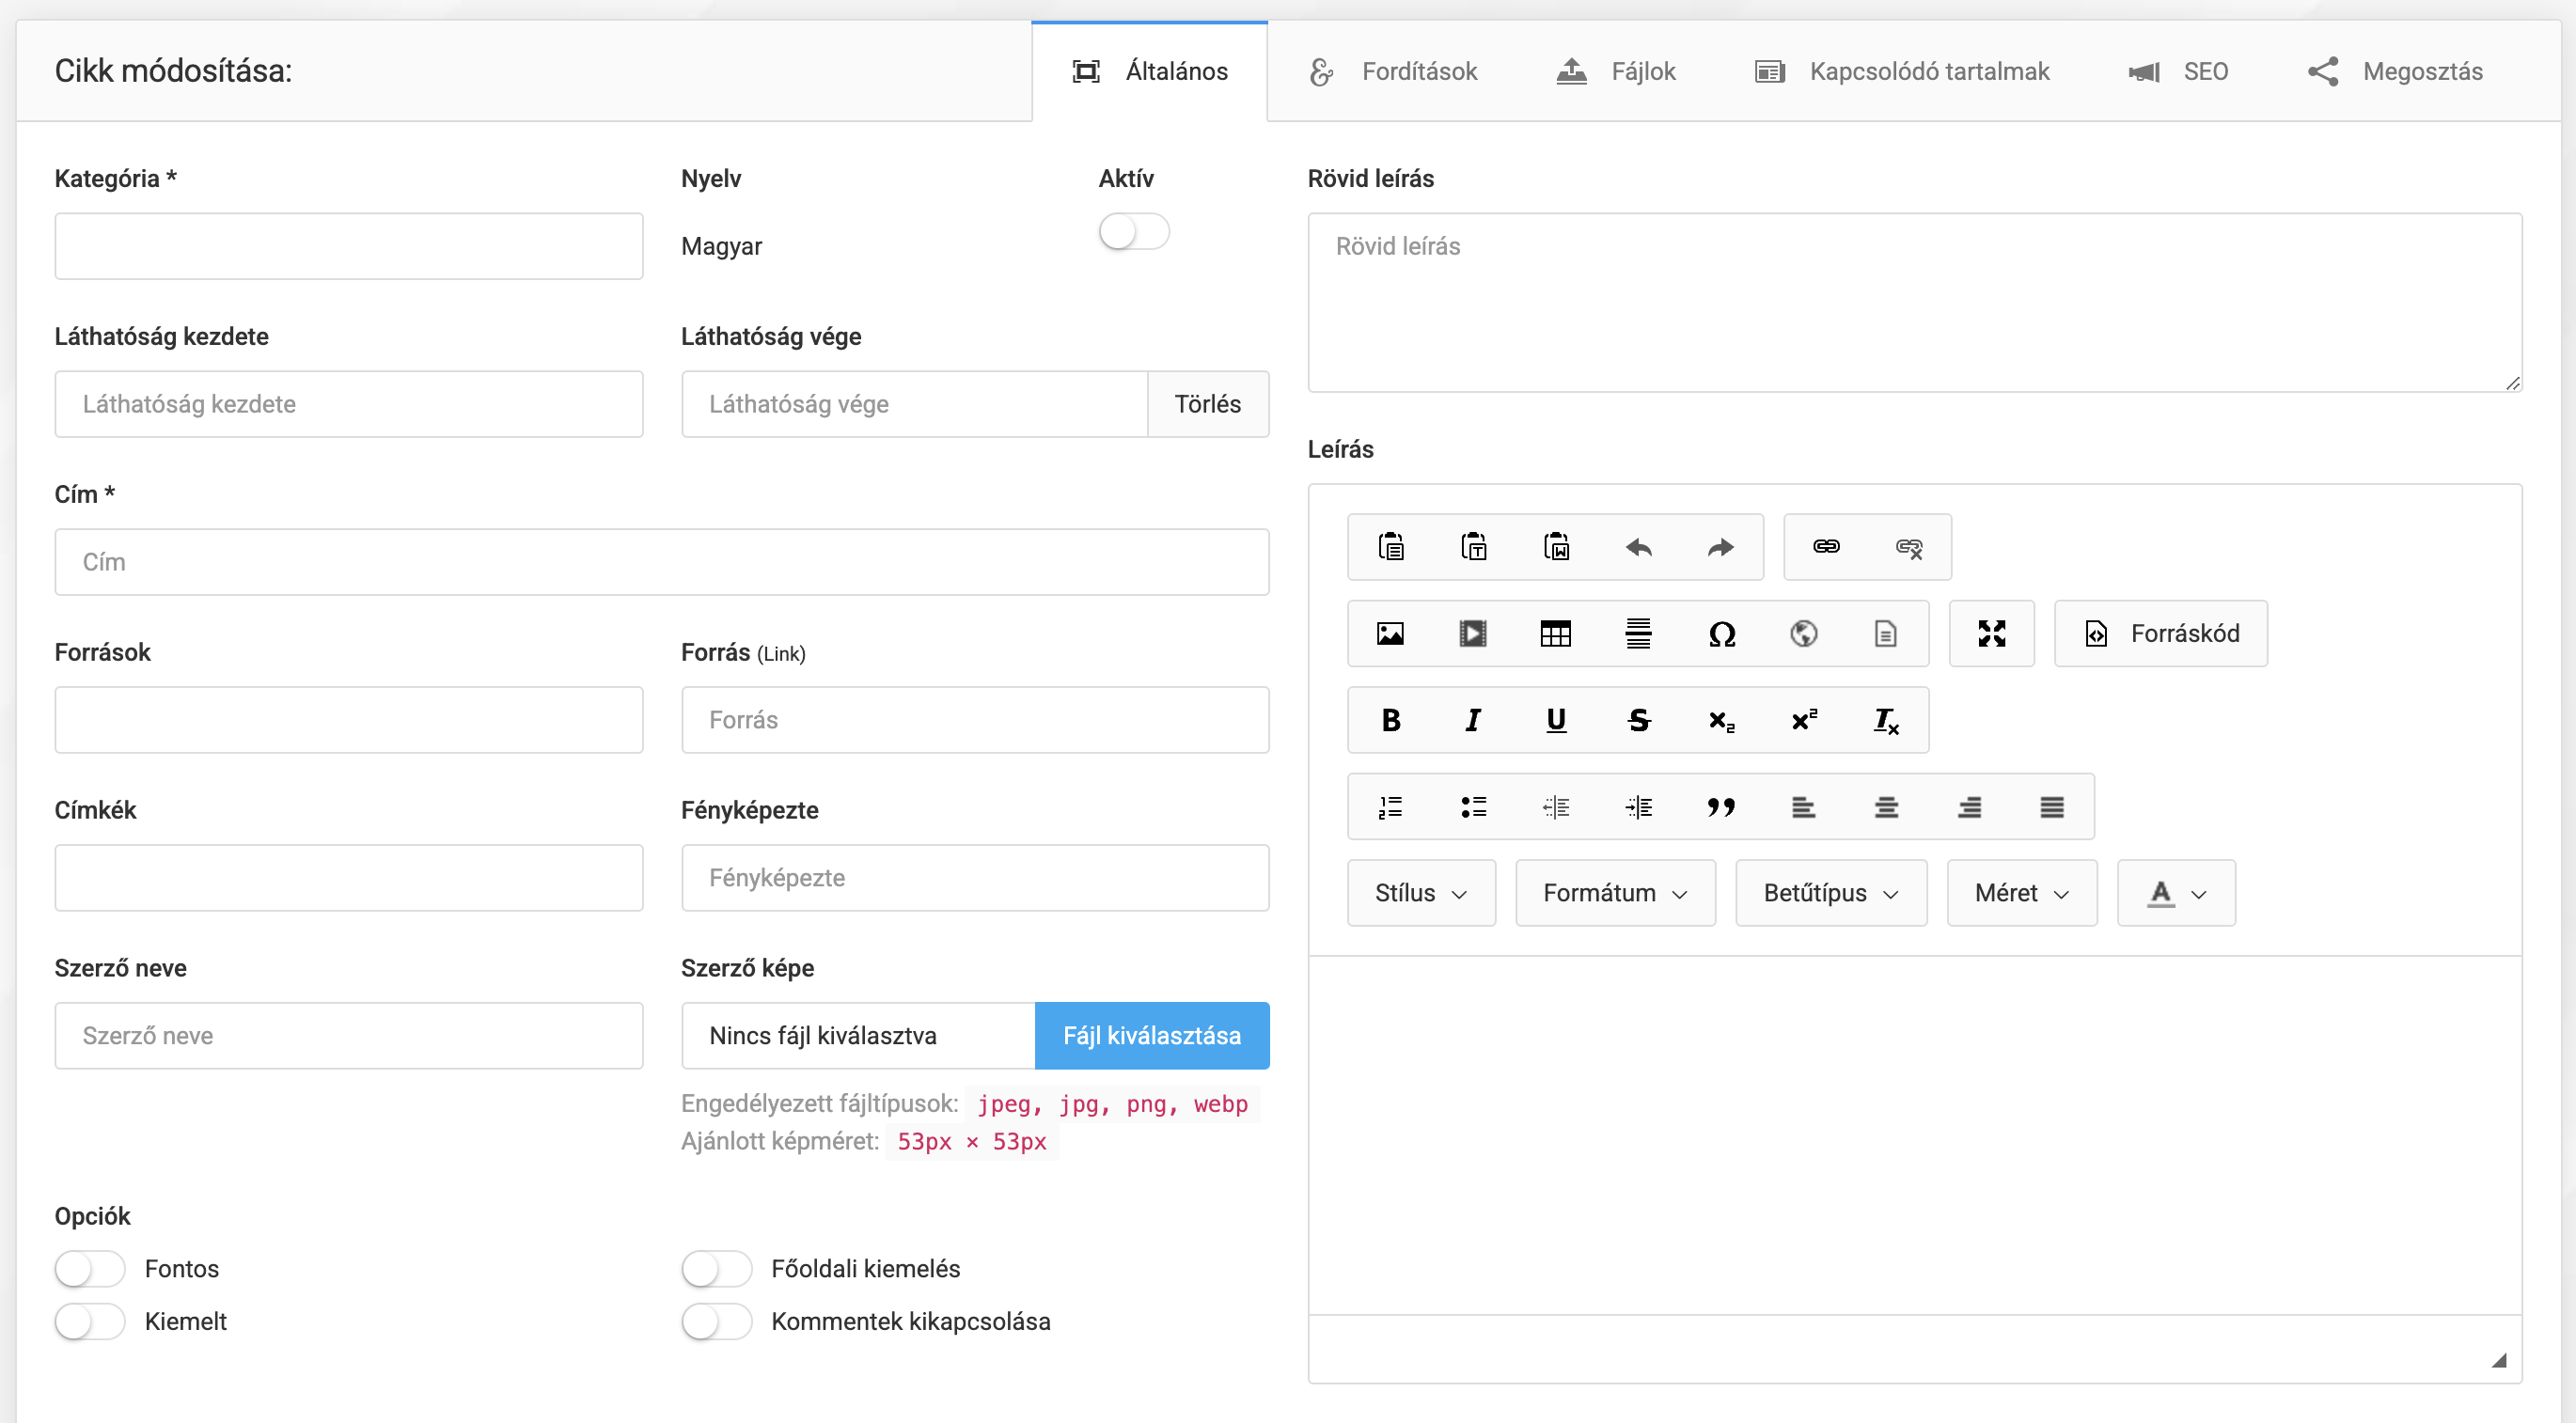Open the Stílus dropdown

point(1420,893)
